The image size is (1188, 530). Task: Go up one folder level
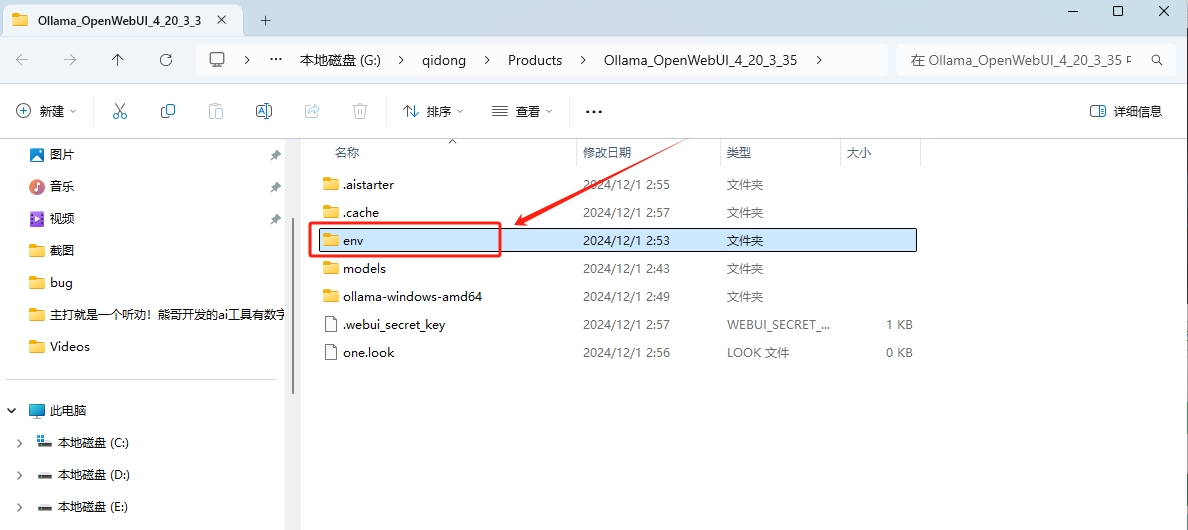[x=117, y=60]
